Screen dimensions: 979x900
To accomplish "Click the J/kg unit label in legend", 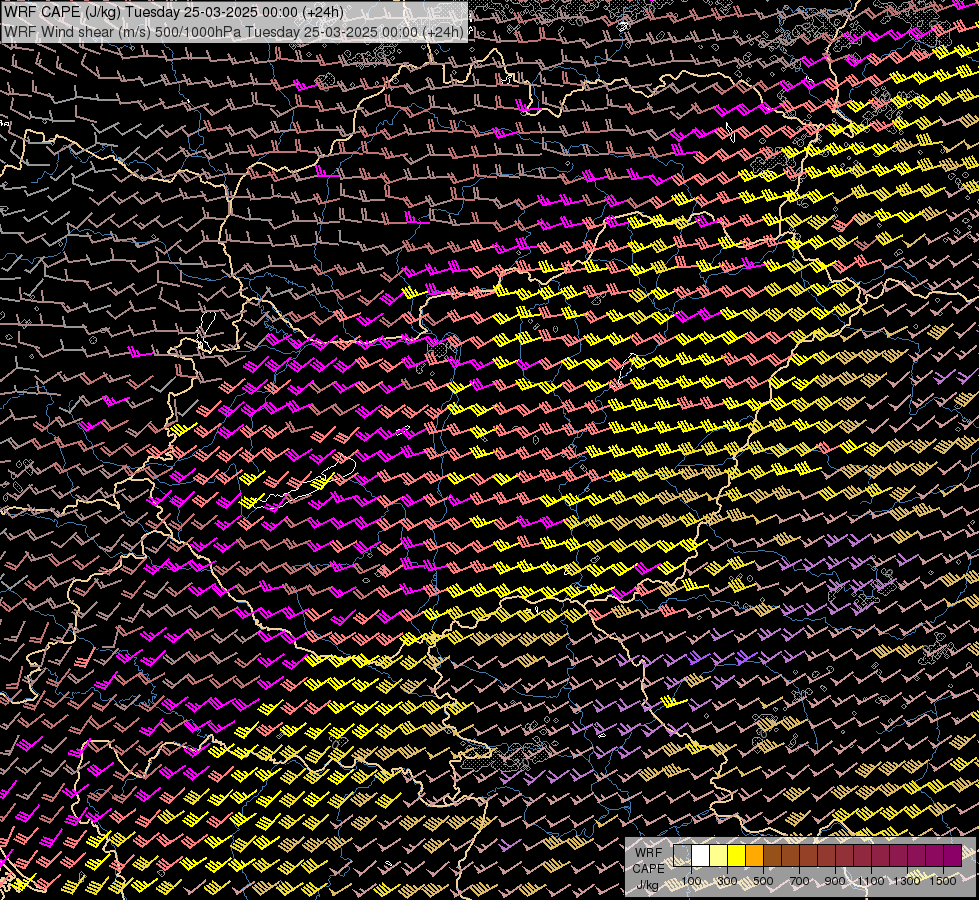I will tap(647, 886).
